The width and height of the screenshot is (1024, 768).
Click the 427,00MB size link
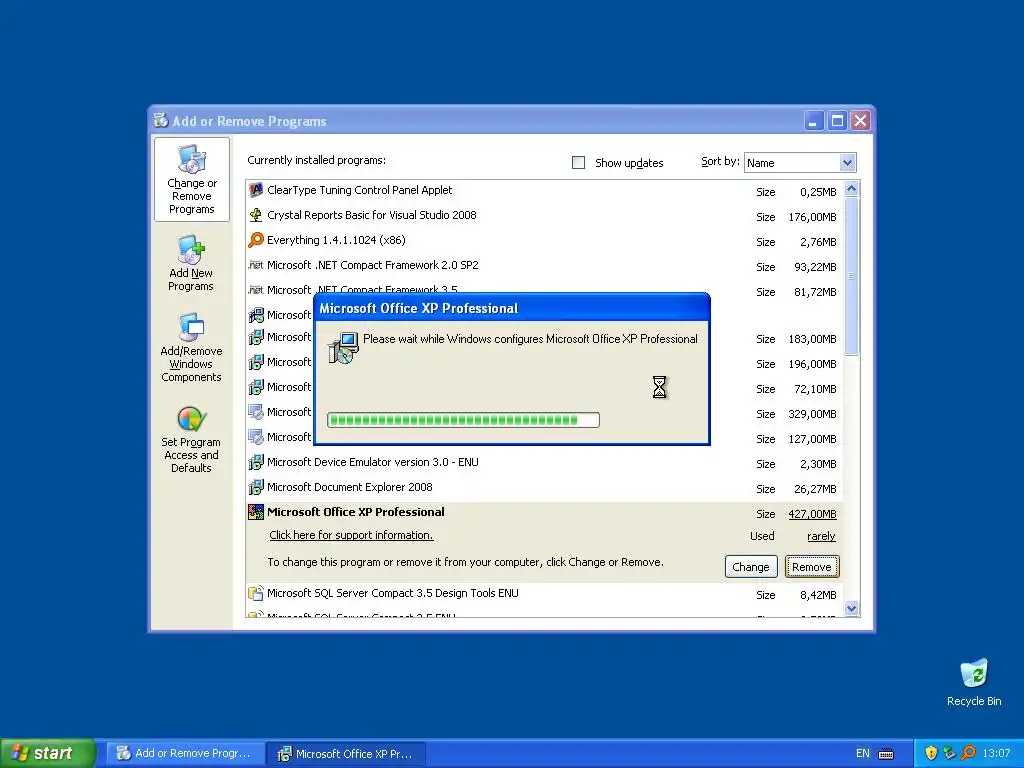(x=812, y=514)
